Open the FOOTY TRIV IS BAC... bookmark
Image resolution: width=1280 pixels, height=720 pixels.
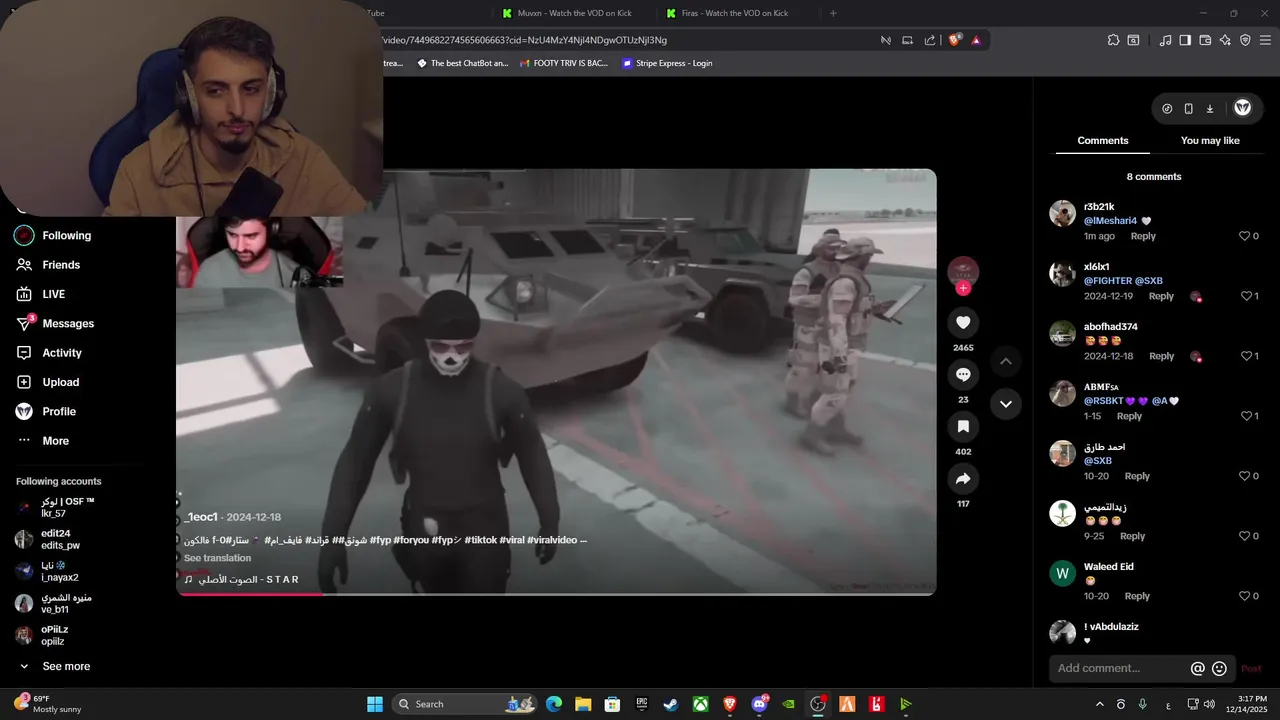(x=562, y=63)
